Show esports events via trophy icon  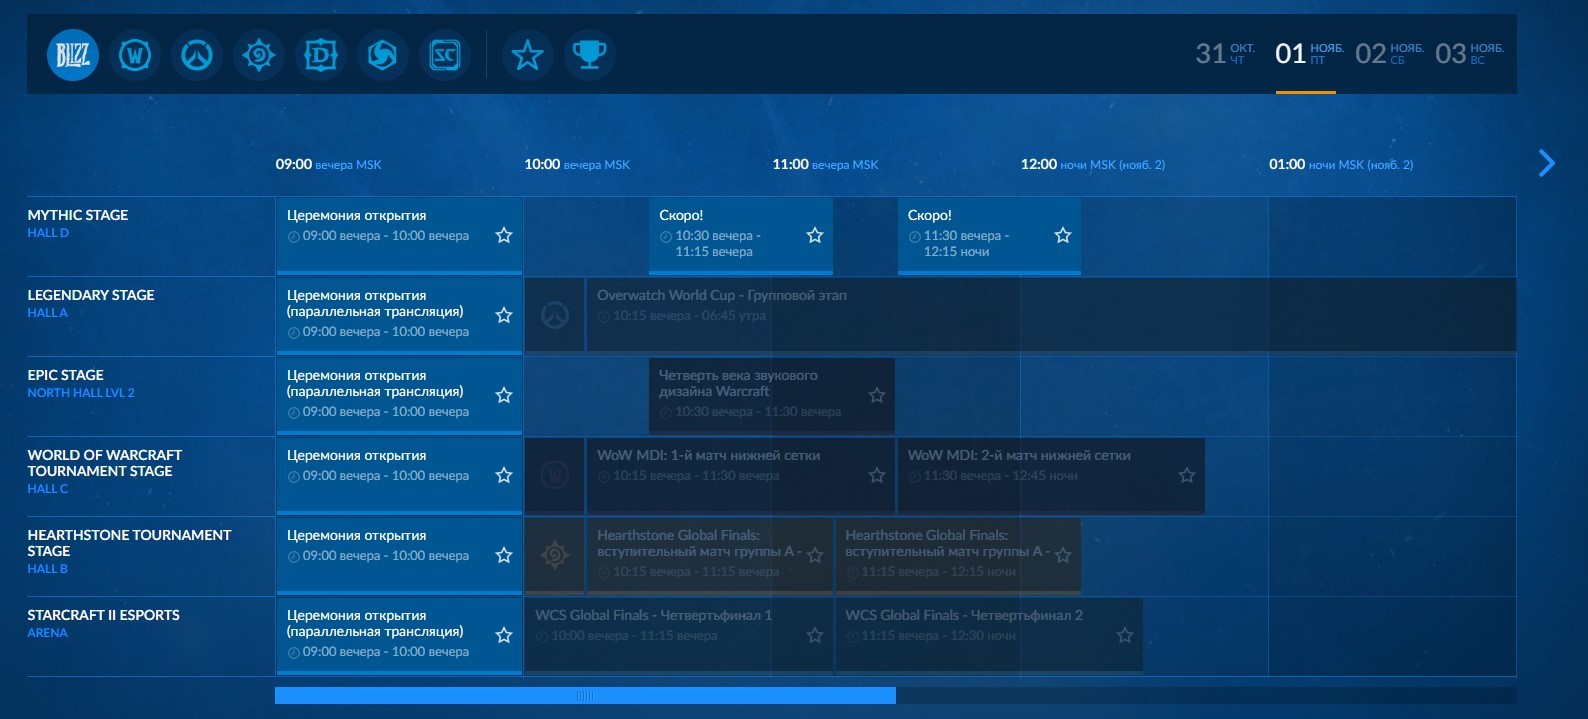pyautogui.click(x=590, y=55)
